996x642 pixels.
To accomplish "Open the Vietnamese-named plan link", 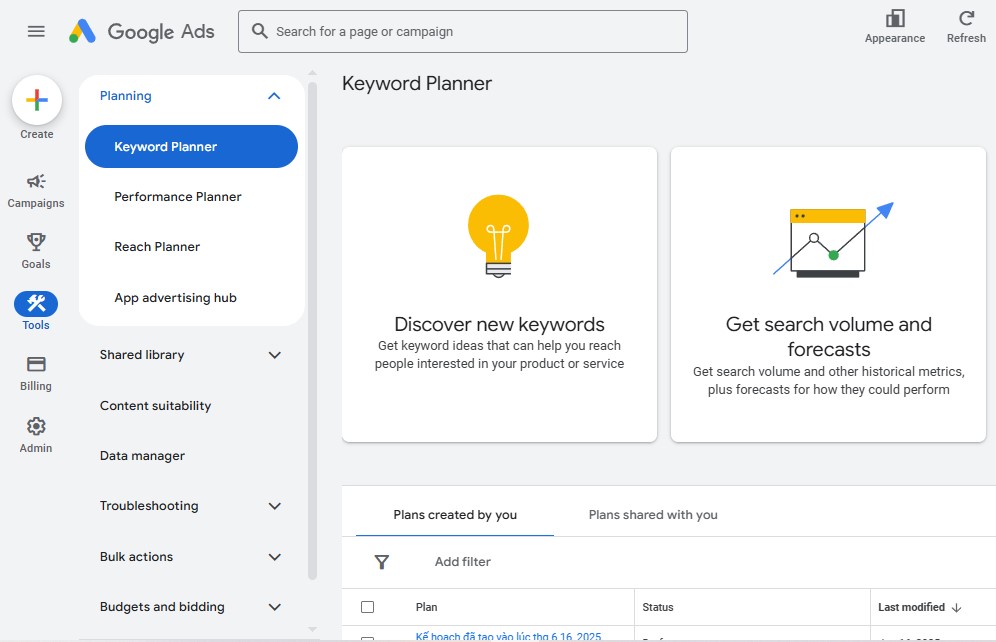I will coord(508,636).
